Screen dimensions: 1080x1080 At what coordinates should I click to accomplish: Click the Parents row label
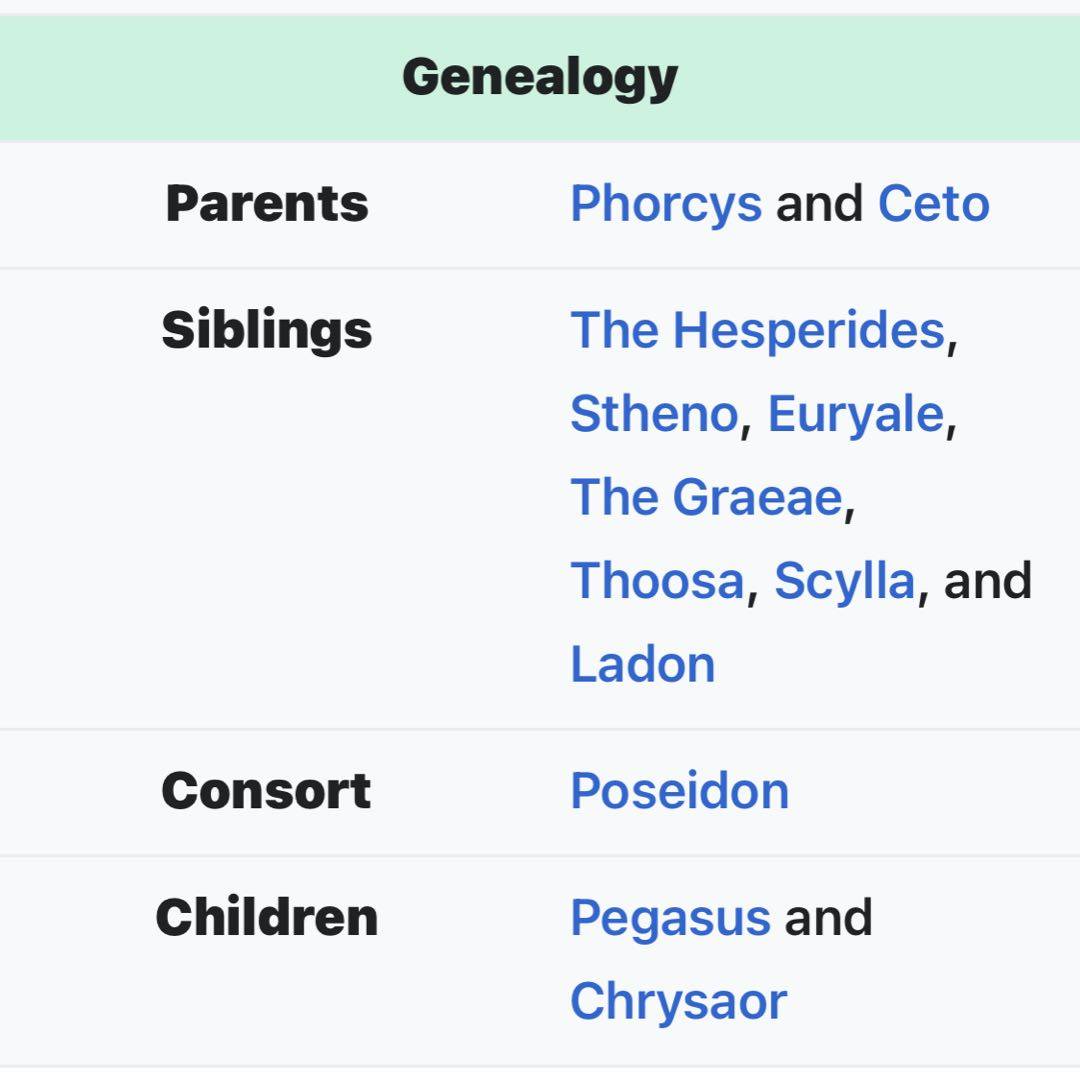[x=267, y=204]
